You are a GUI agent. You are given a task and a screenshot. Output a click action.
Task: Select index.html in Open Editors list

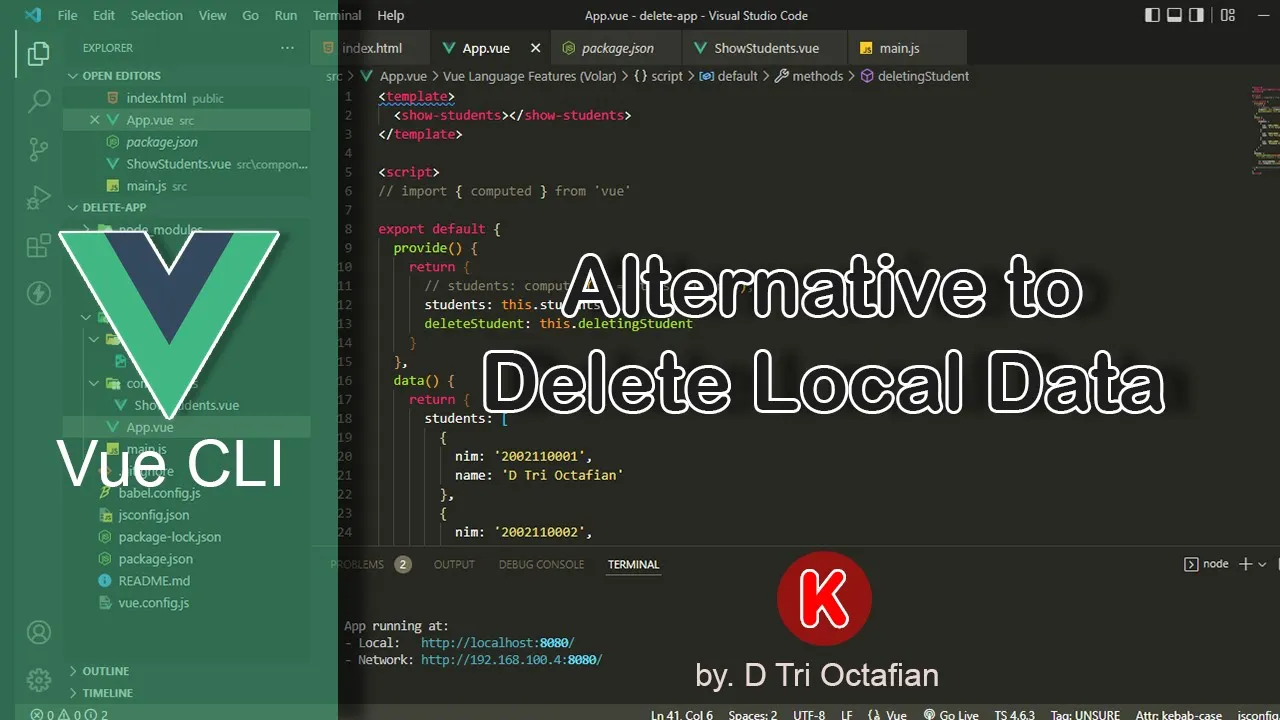pyautogui.click(x=186, y=98)
